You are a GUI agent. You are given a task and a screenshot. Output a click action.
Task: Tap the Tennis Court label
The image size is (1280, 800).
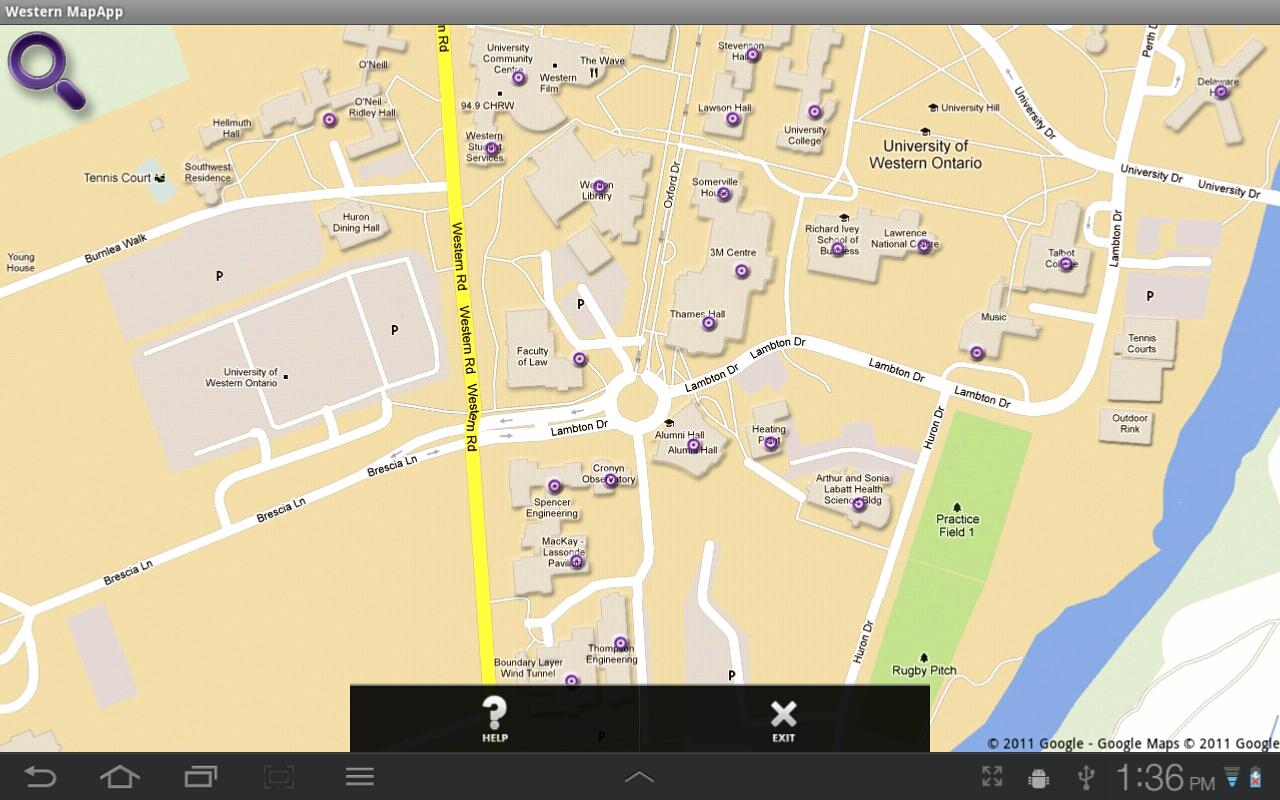pos(117,178)
